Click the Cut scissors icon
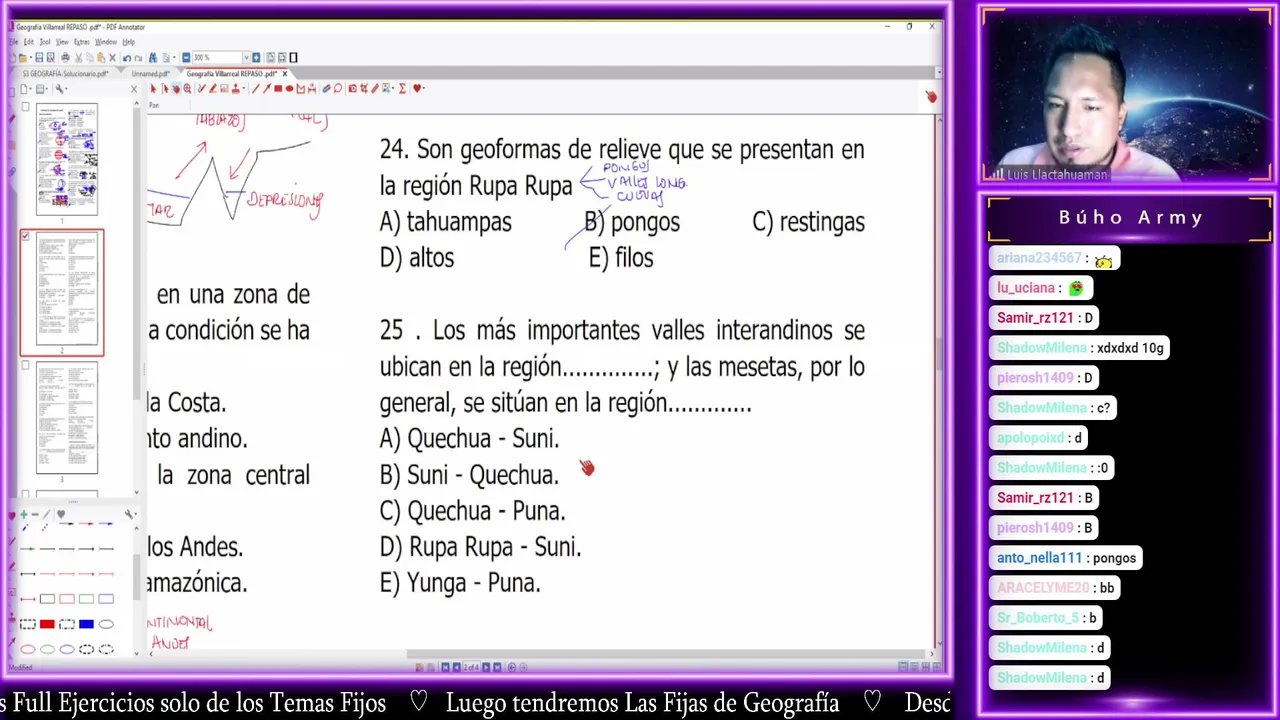 (79, 58)
